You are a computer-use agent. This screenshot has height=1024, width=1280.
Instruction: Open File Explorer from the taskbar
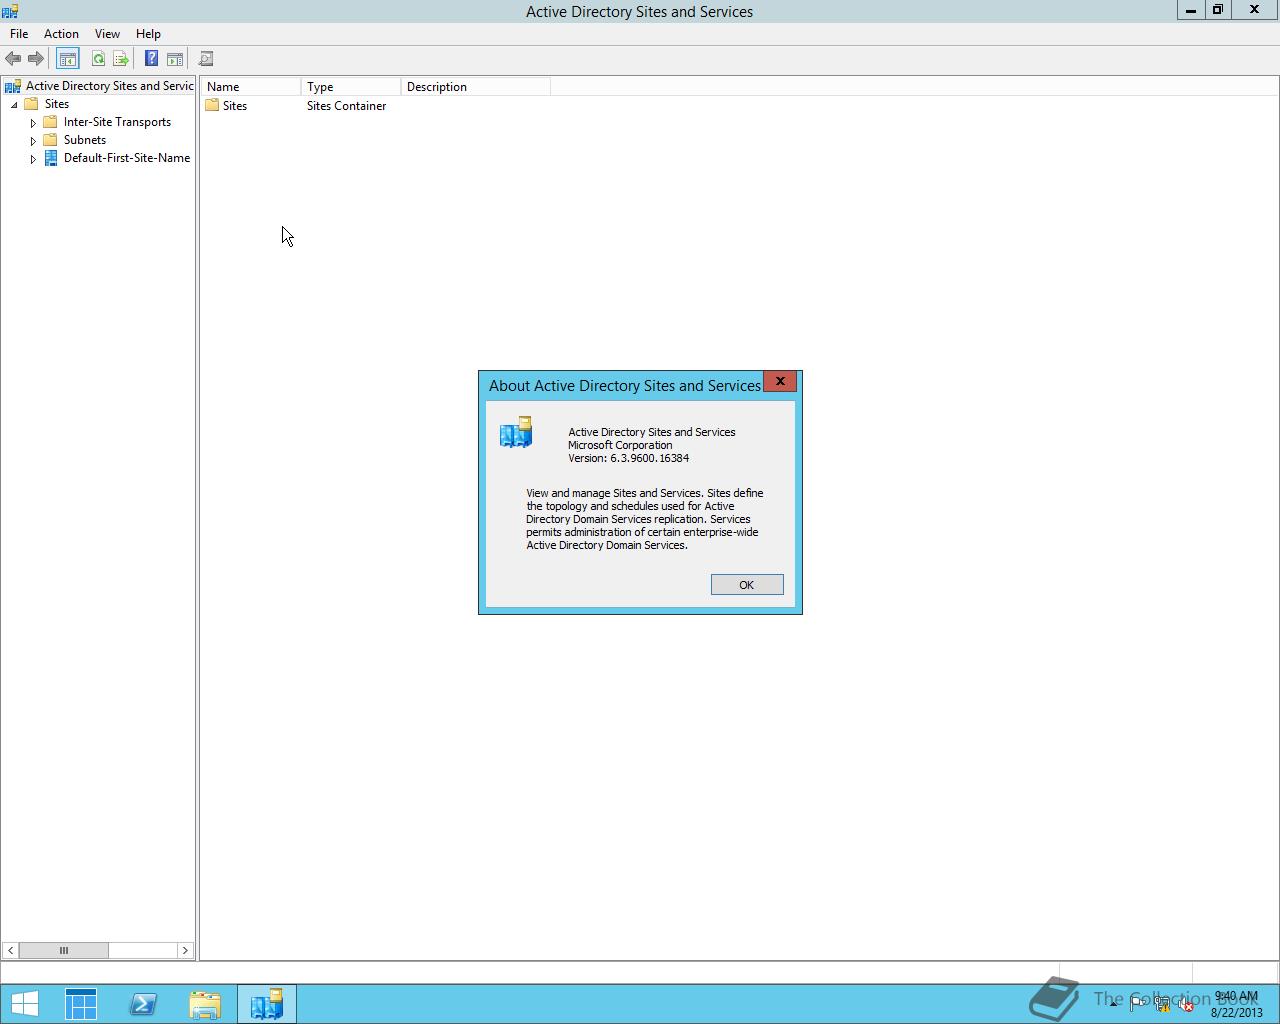(x=205, y=1004)
